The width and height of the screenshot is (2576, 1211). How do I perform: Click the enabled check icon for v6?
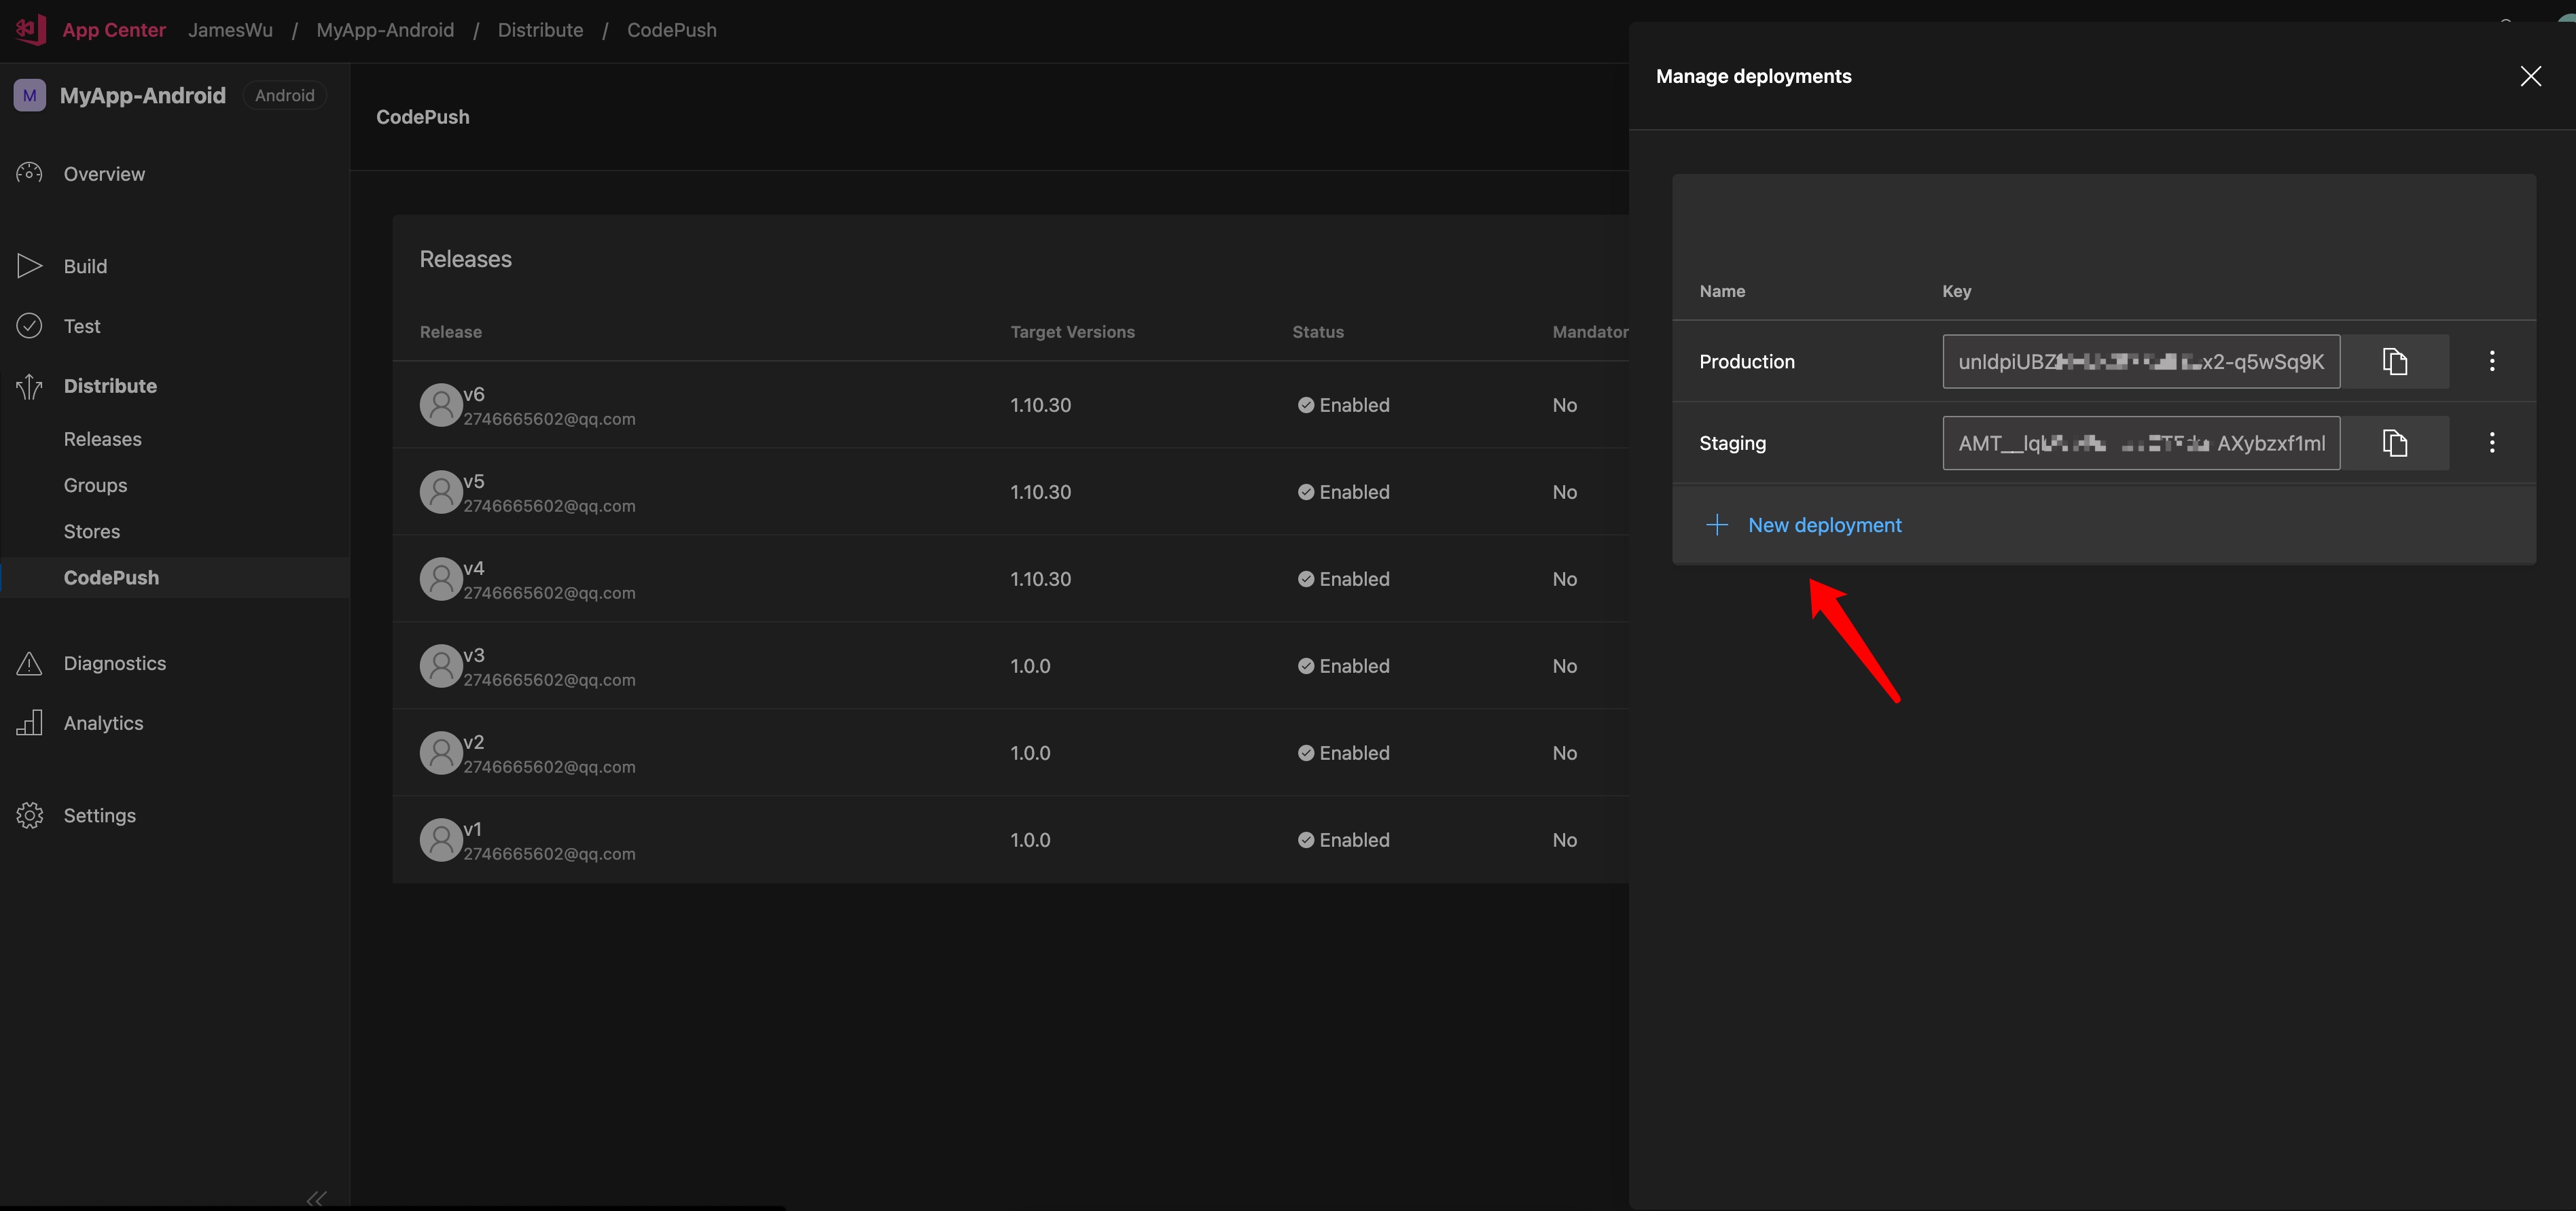pyautogui.click(x=1305, y=405)
